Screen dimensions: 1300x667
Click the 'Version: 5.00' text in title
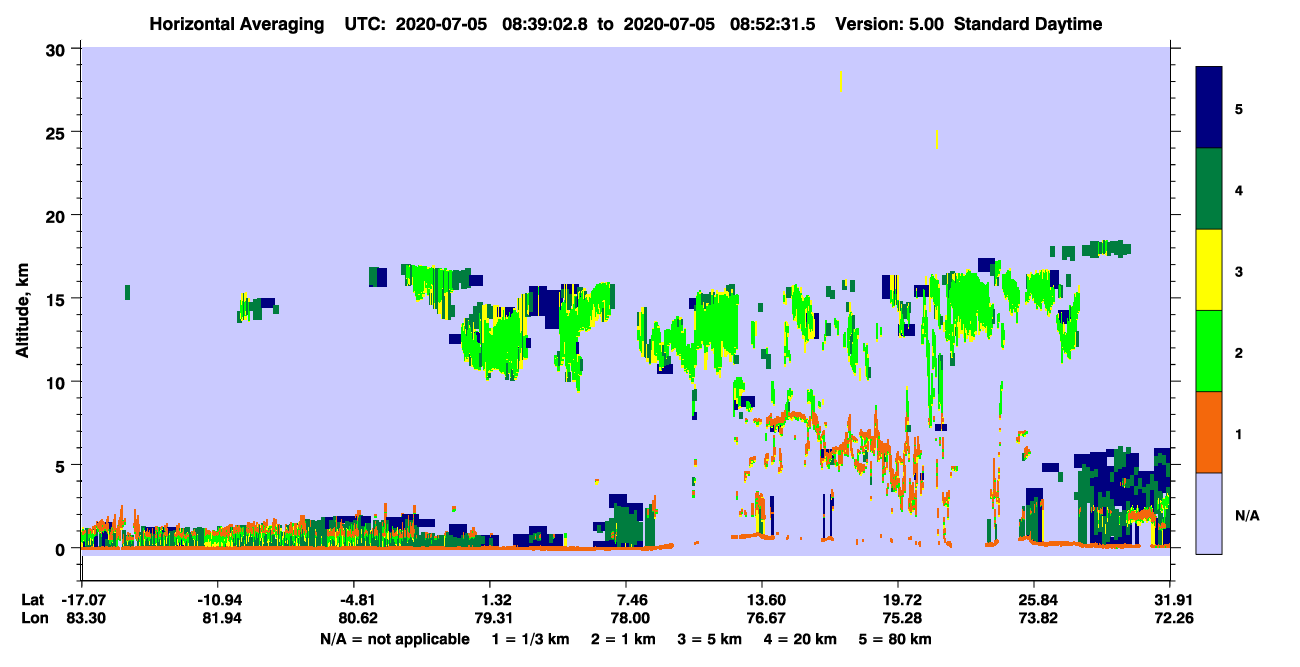point(891,24)
